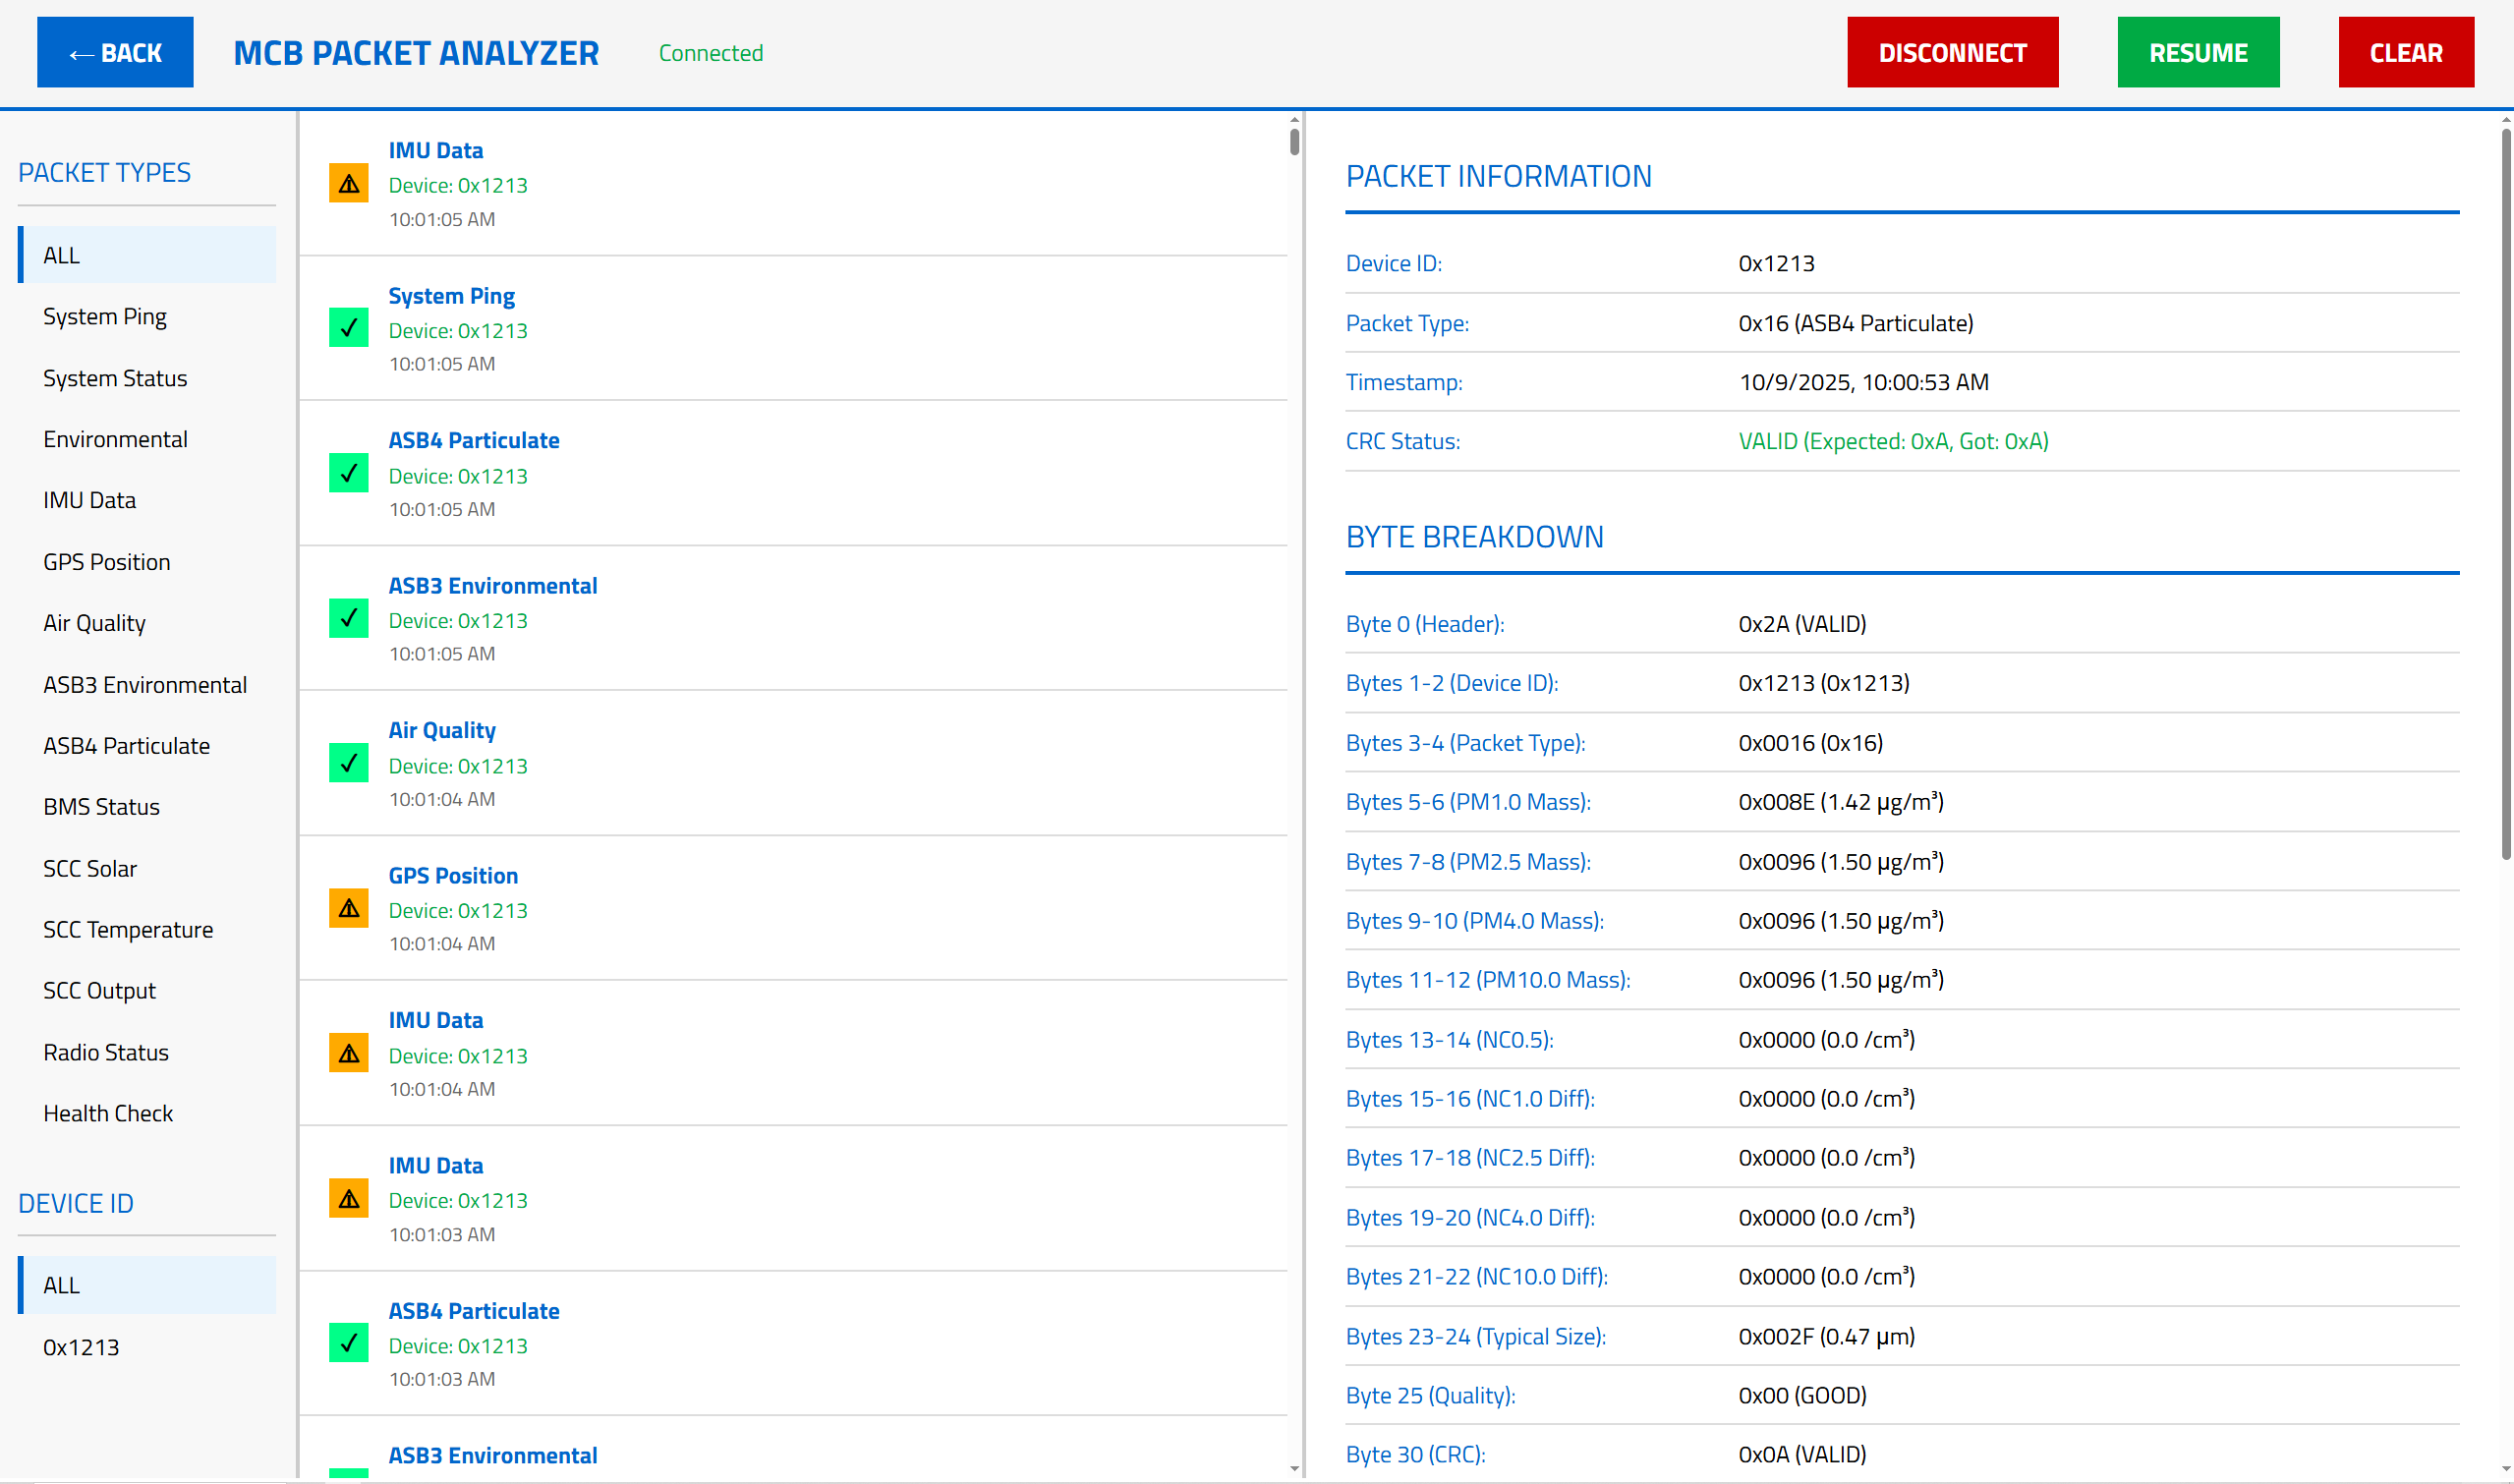Click warning icon on 10:01:03 IMU Data packet
The width and height of the screenshot is (2514, 1484).
pyautogui.click(x=348, y=1198)
